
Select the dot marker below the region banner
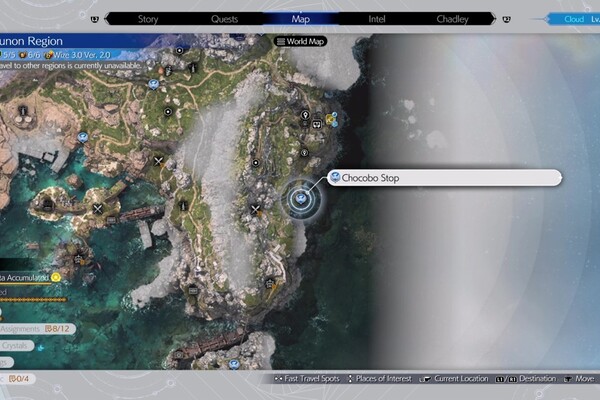pos(179,50)
